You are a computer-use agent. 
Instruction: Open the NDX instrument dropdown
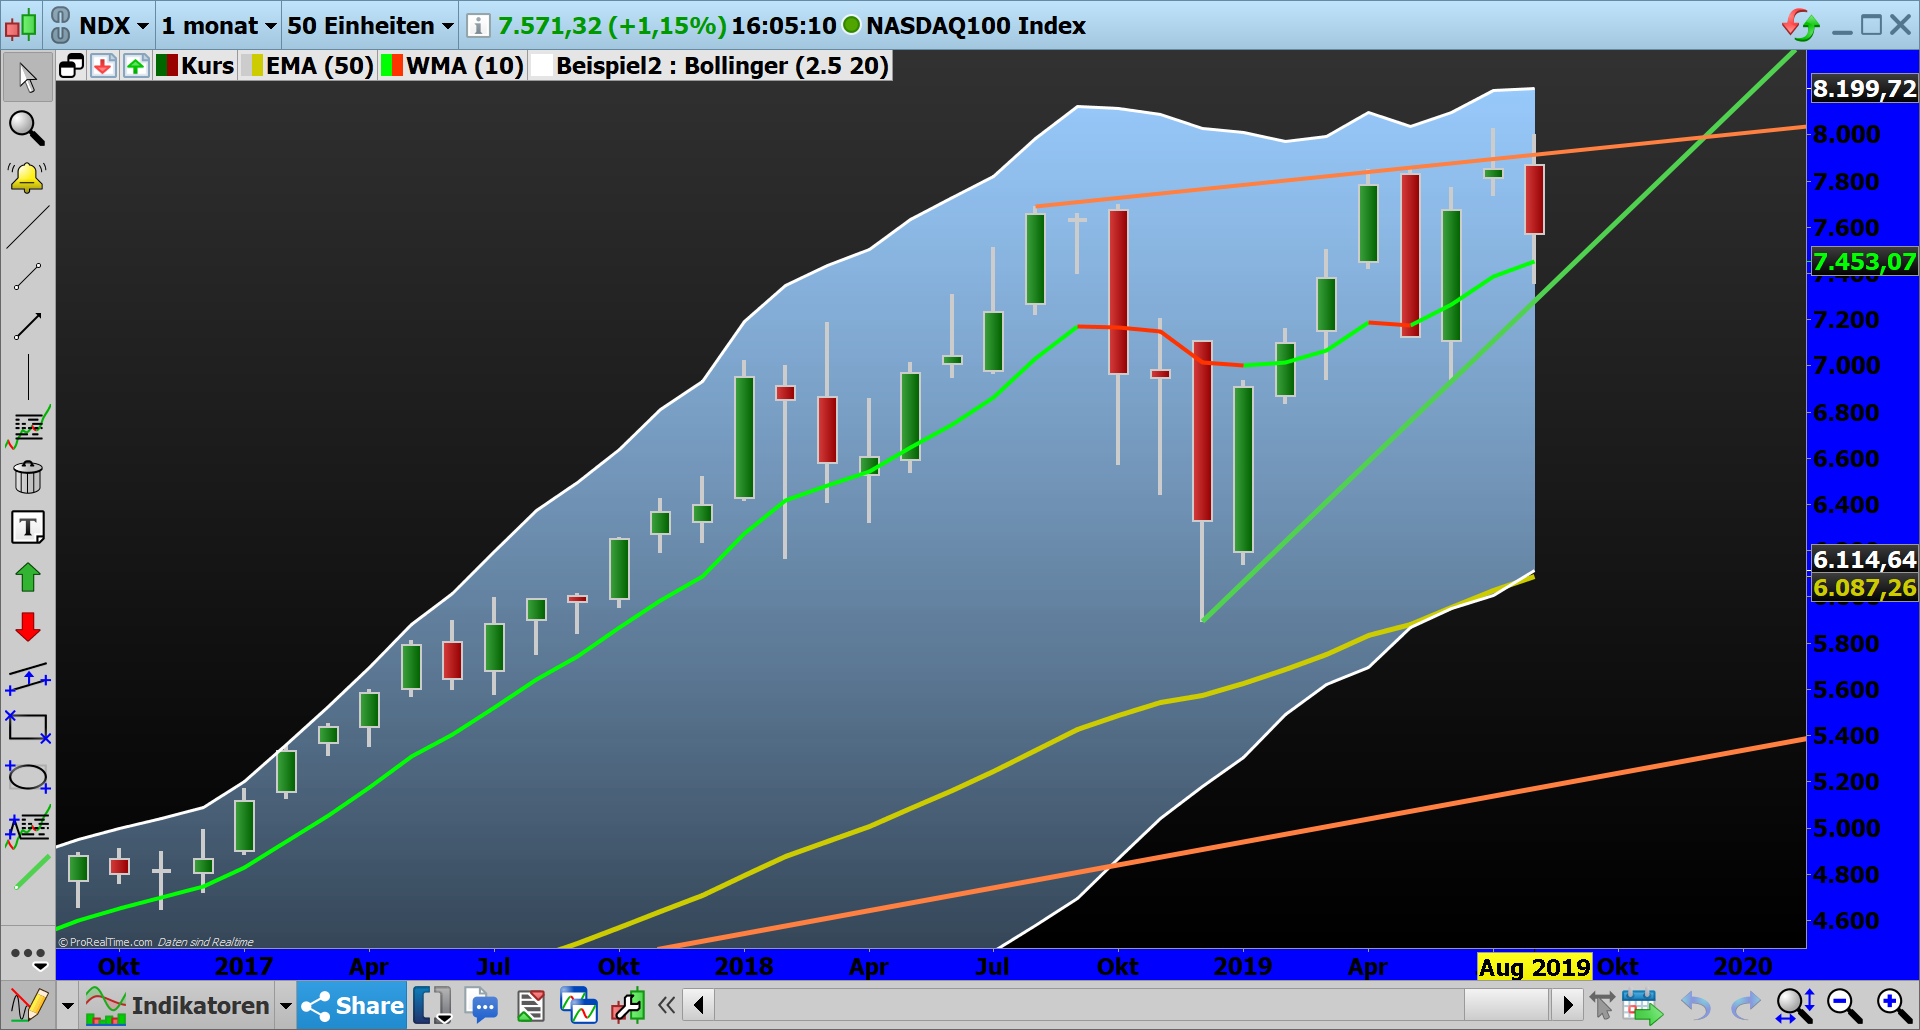(112, 26)
